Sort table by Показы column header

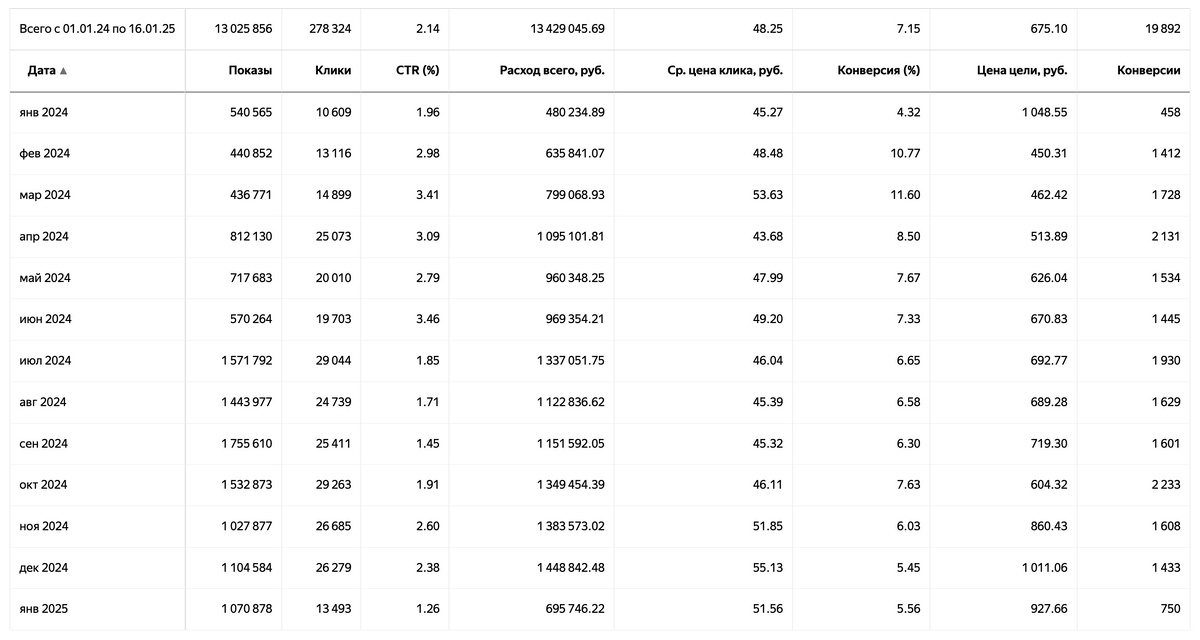(x=250, y=71)
